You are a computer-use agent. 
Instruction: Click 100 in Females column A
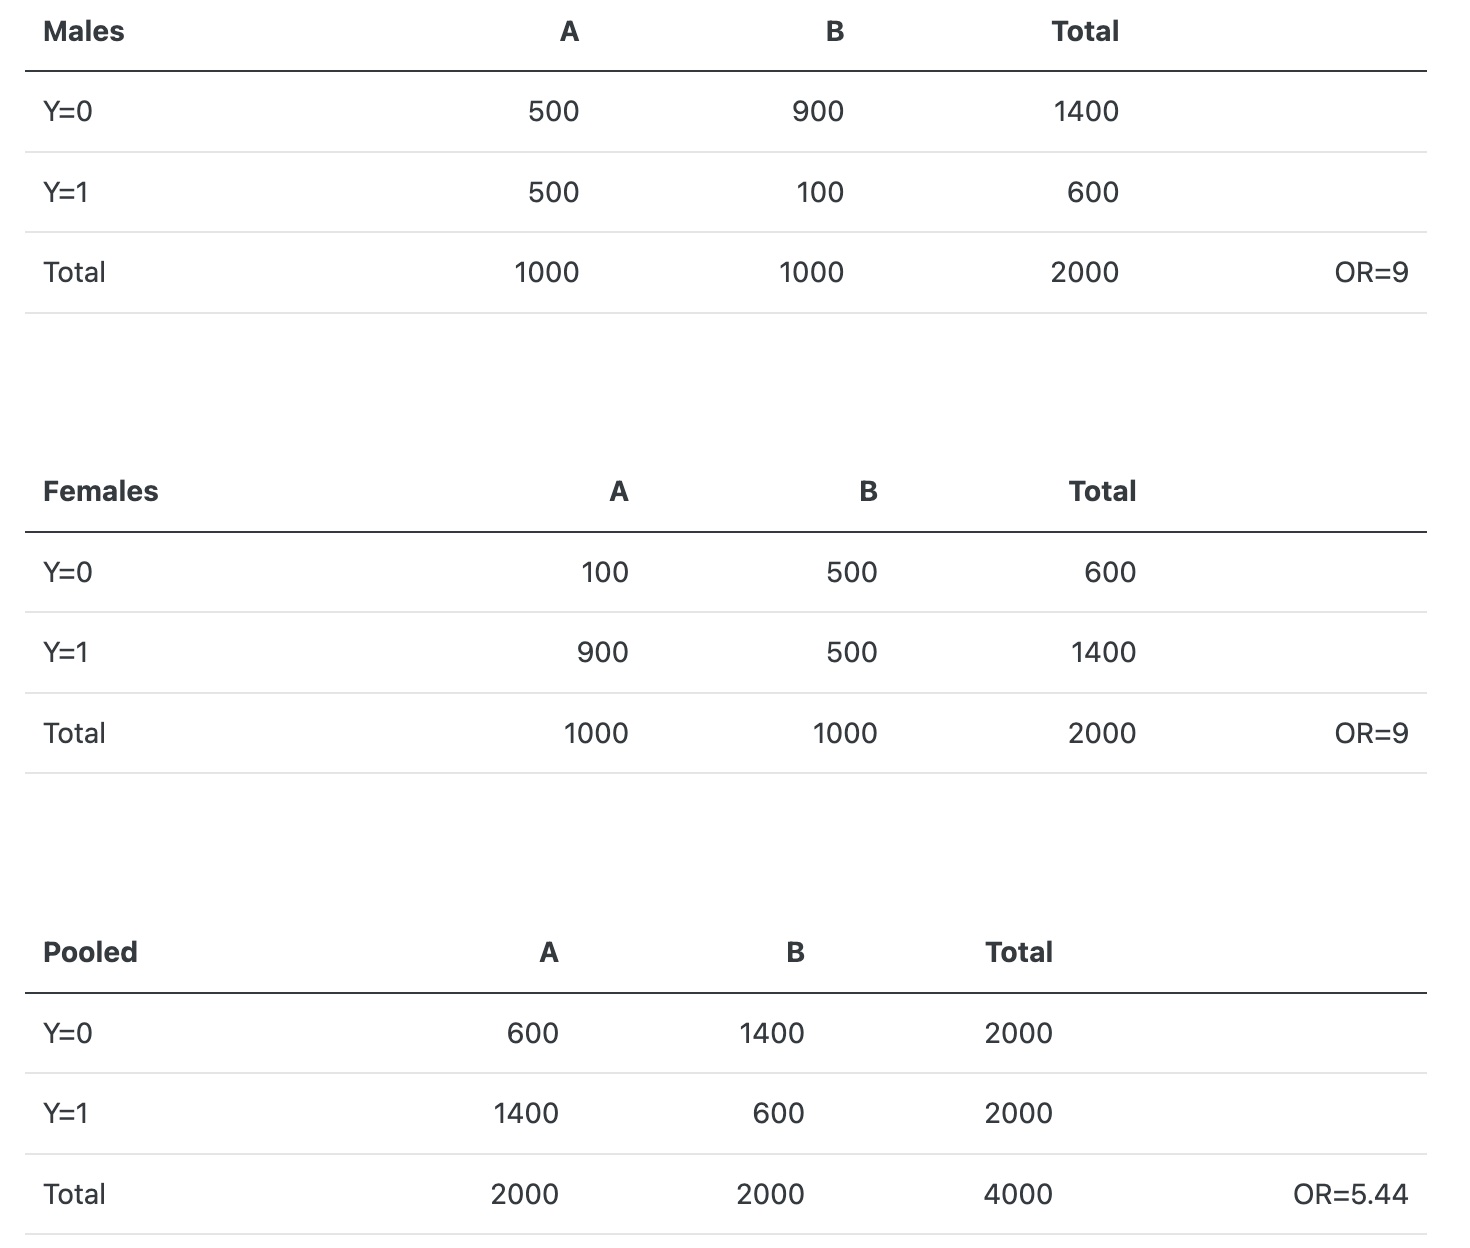click(605, 573)
